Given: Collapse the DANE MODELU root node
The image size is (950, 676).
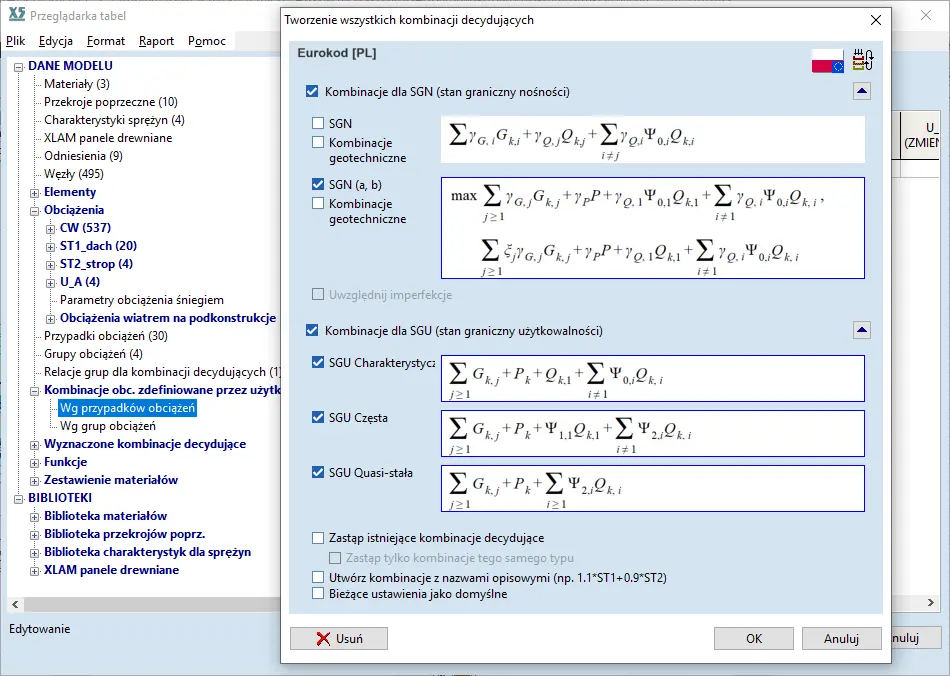Looking at the screenshot, I should (x=19, y=66).
